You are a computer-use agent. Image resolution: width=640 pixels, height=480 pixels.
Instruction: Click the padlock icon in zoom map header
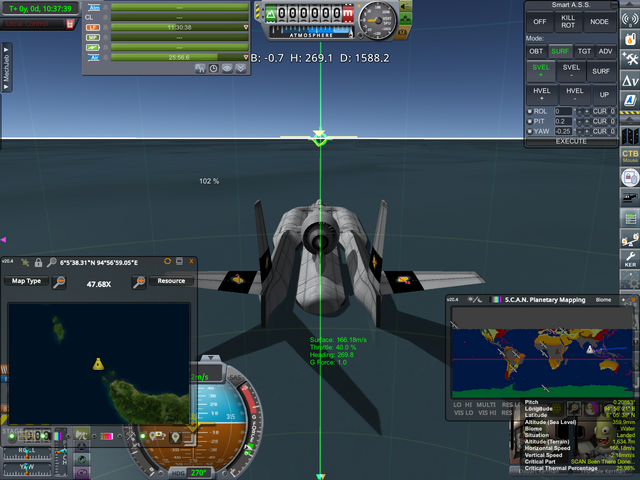(38, 262)
